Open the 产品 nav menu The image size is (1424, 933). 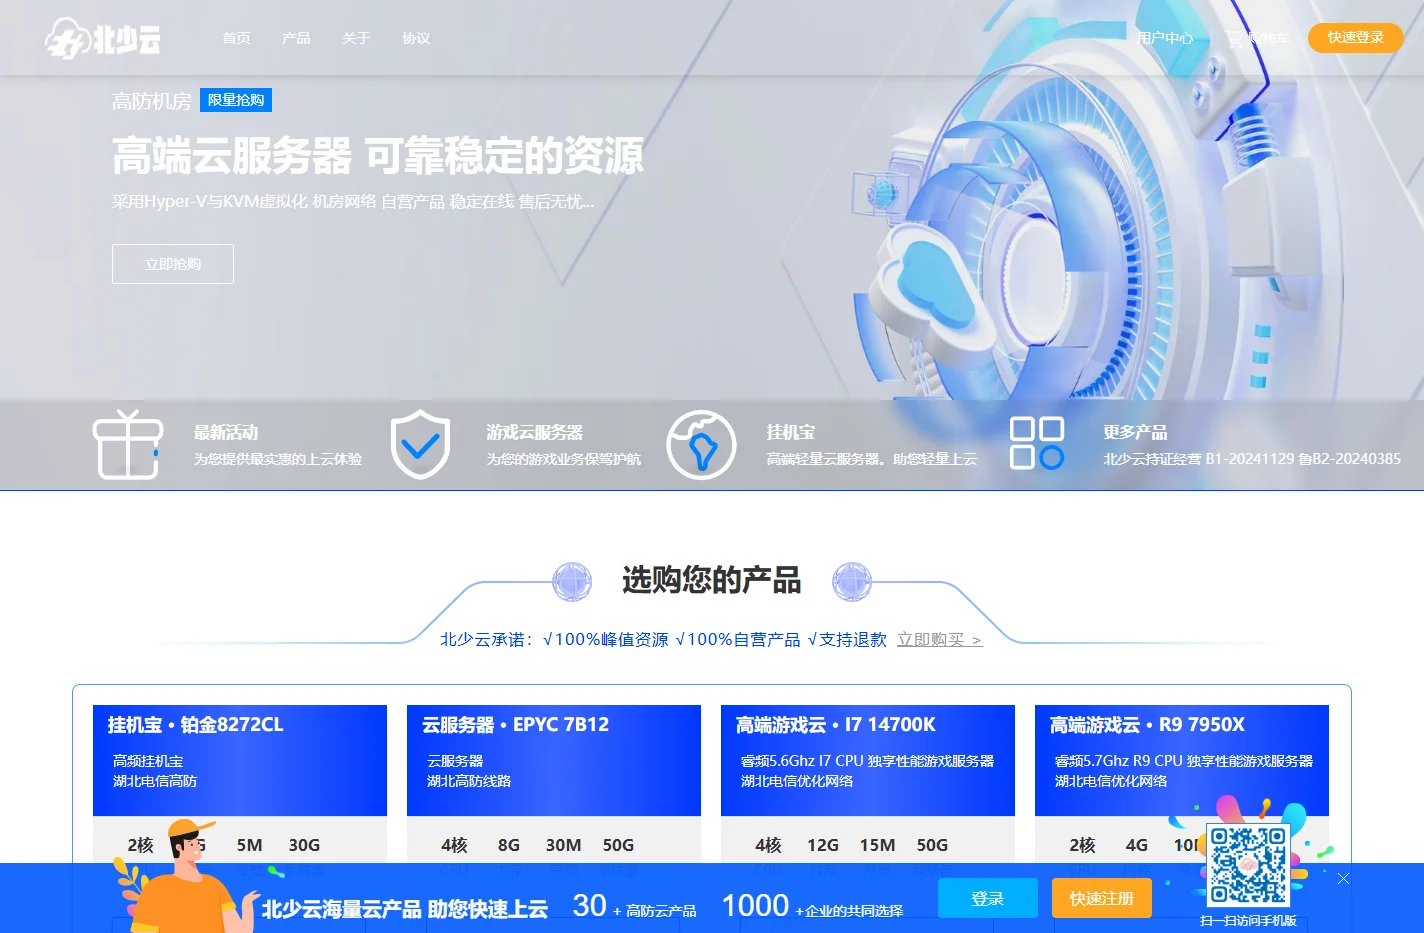296,38
